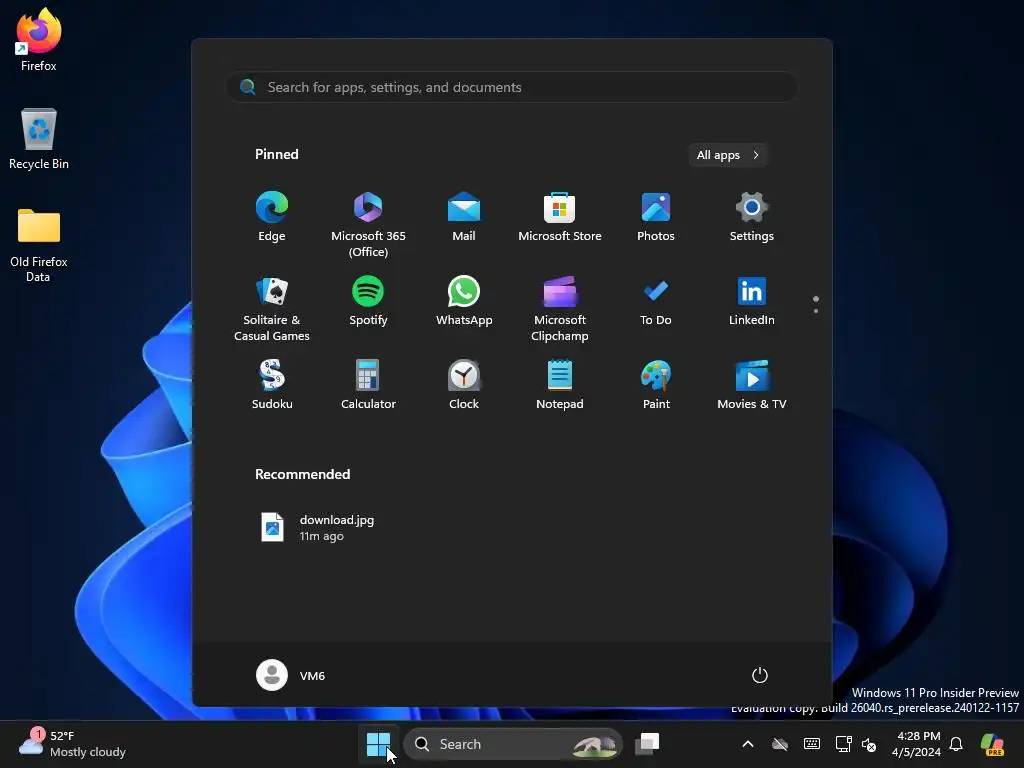Launch Microsoft Clipchamp
The height and width of the screenshot is (768, 1024).
(560, 309)
